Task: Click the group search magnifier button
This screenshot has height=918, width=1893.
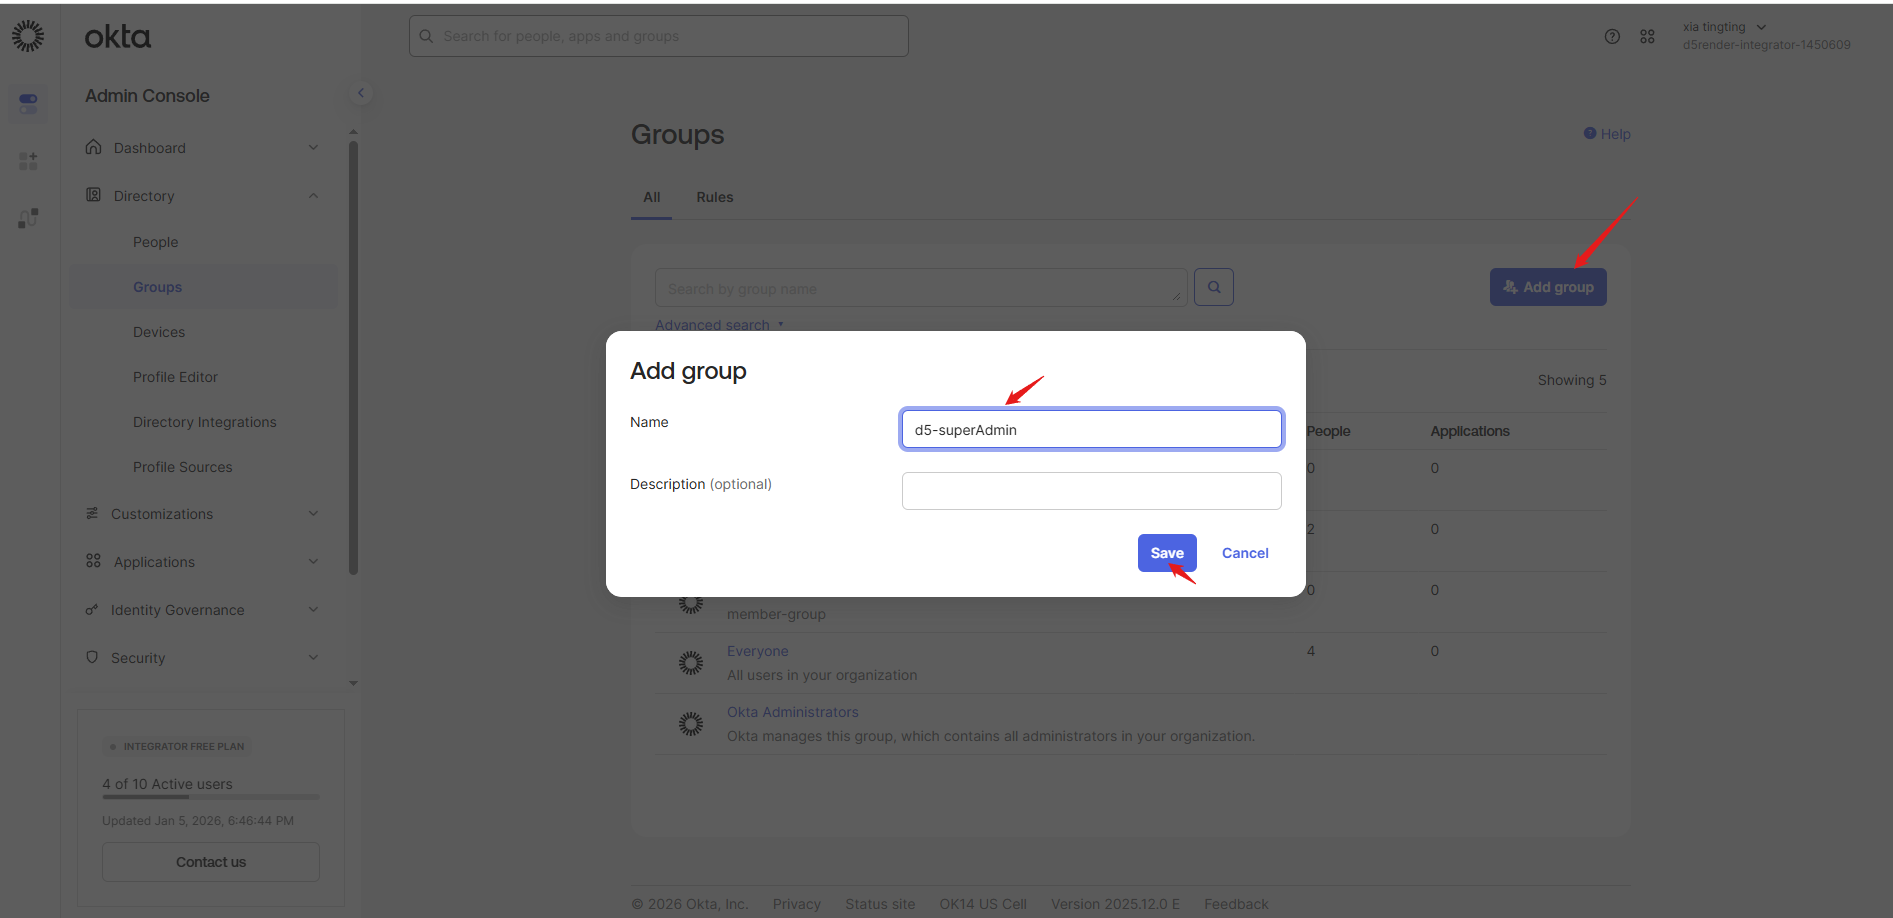Action: click(x=1213, y=287)
